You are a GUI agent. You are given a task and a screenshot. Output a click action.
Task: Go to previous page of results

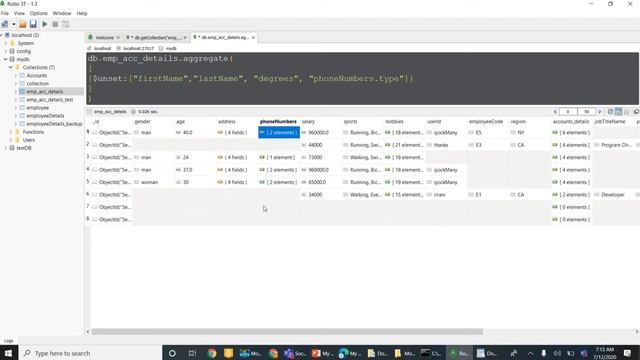(555, 111)
